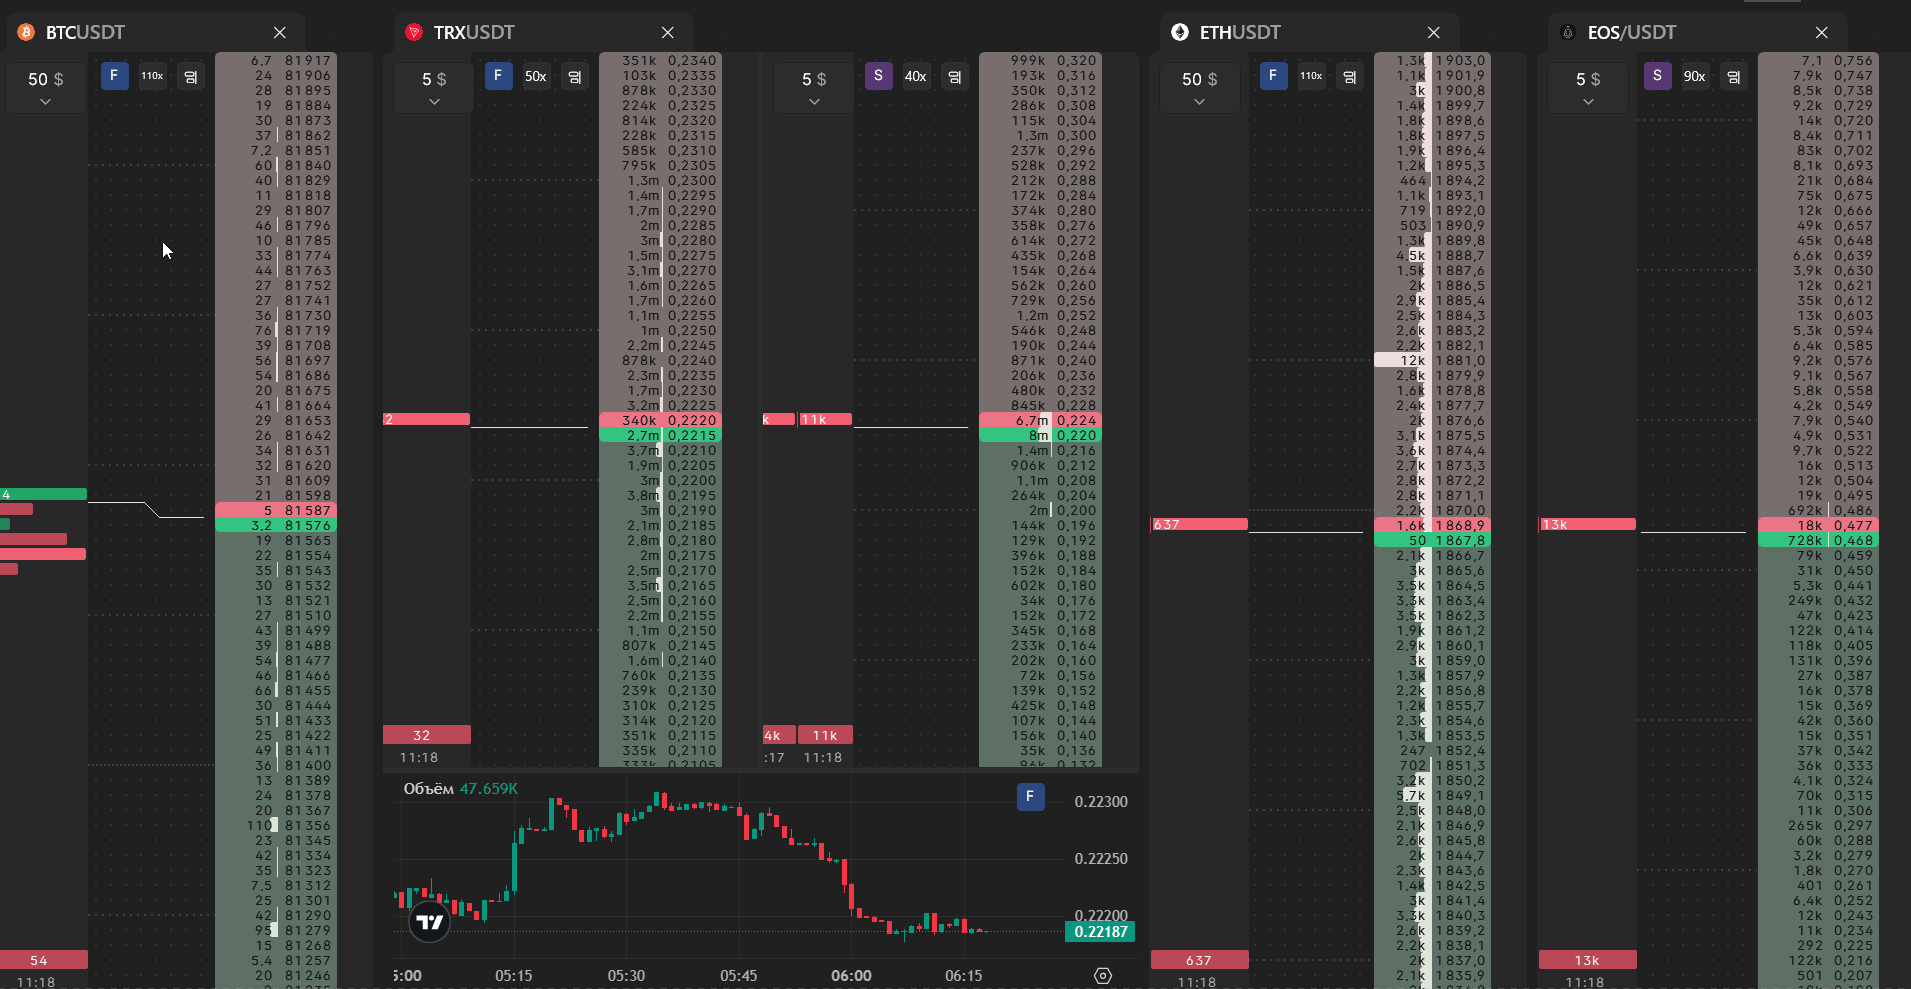The height and width of the screenshot is (989, 1911).
Task: Click the purple S spot badge next to 40x
Action: coord(878,76)
